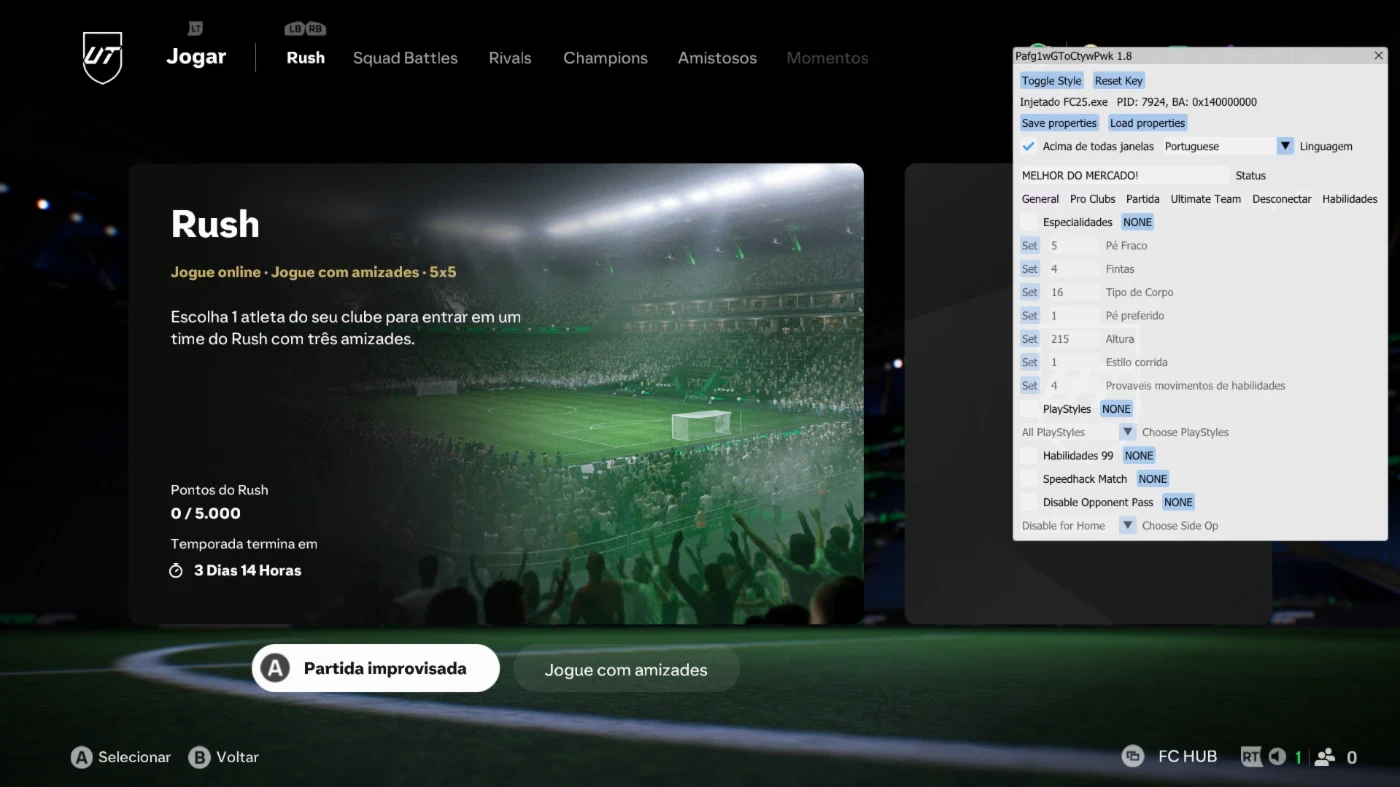Viewport: 1400px width, 787px height.
Task: Click the A button icon on Partida improvisada
Action: [276, 668]
